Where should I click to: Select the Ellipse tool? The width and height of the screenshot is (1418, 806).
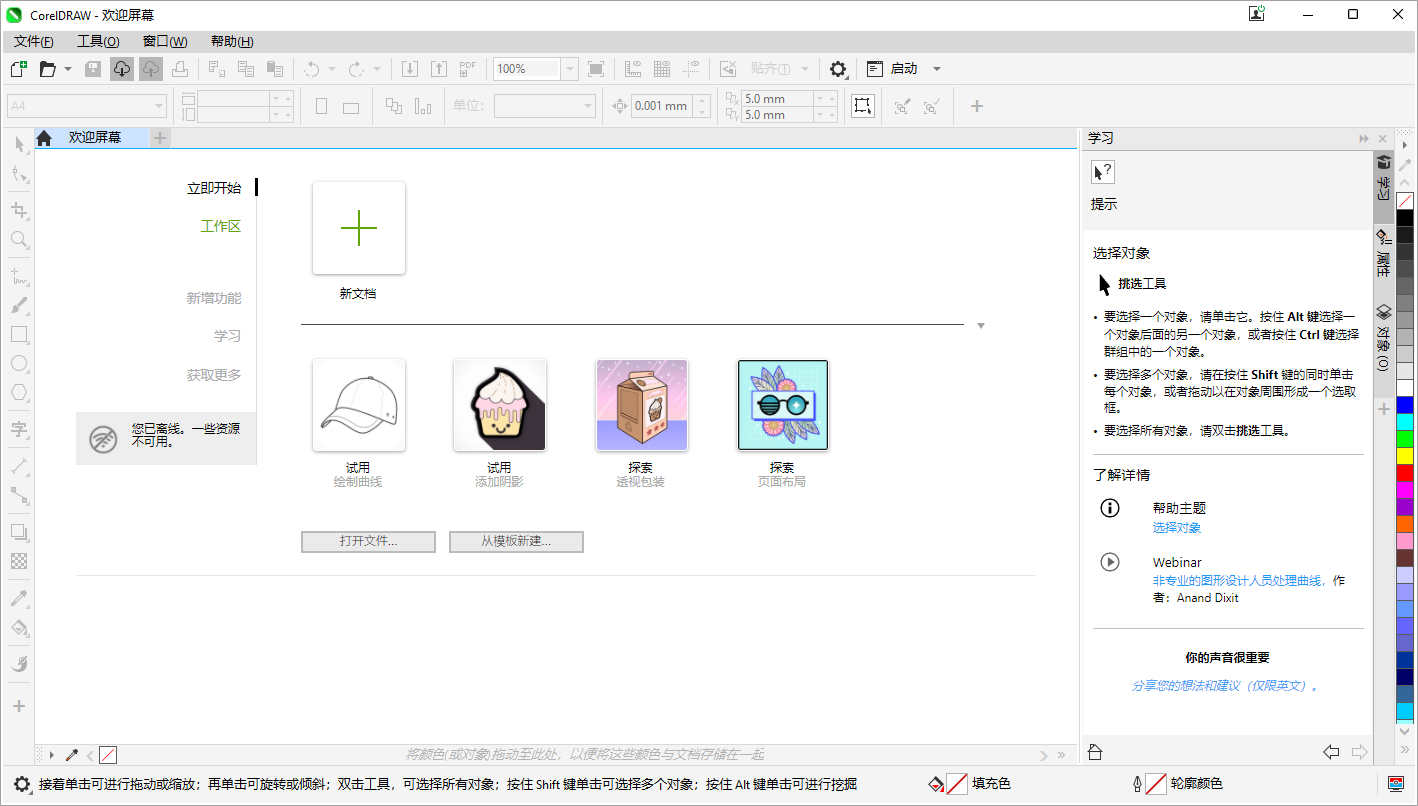click(x=19, y=363)
